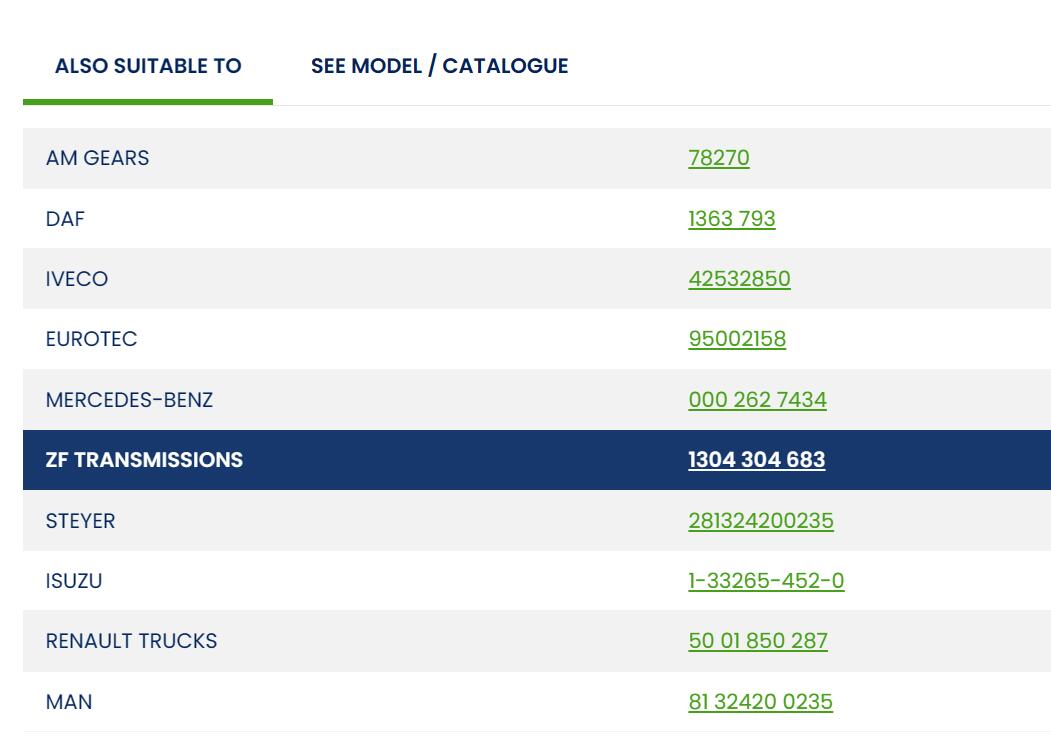Follow the IVECO 42532850 link
The height and width of the screenshot is (738, 1051).
[739, 279]
